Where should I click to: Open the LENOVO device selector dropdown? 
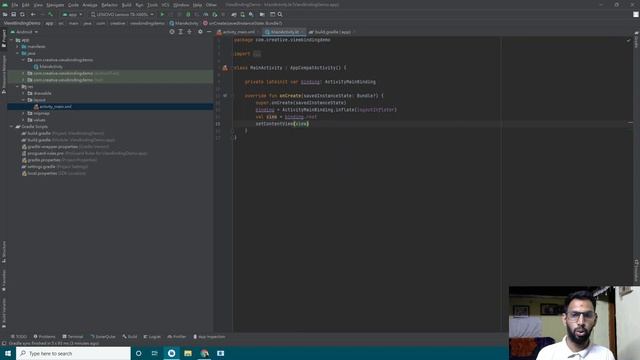click(x=122, y=14)
